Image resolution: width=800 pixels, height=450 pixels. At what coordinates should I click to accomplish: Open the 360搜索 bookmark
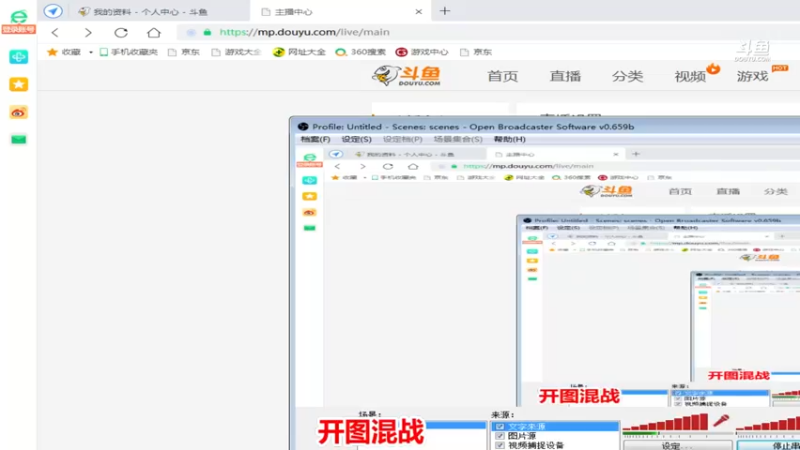pyautogui.click(x=360, y=52)
